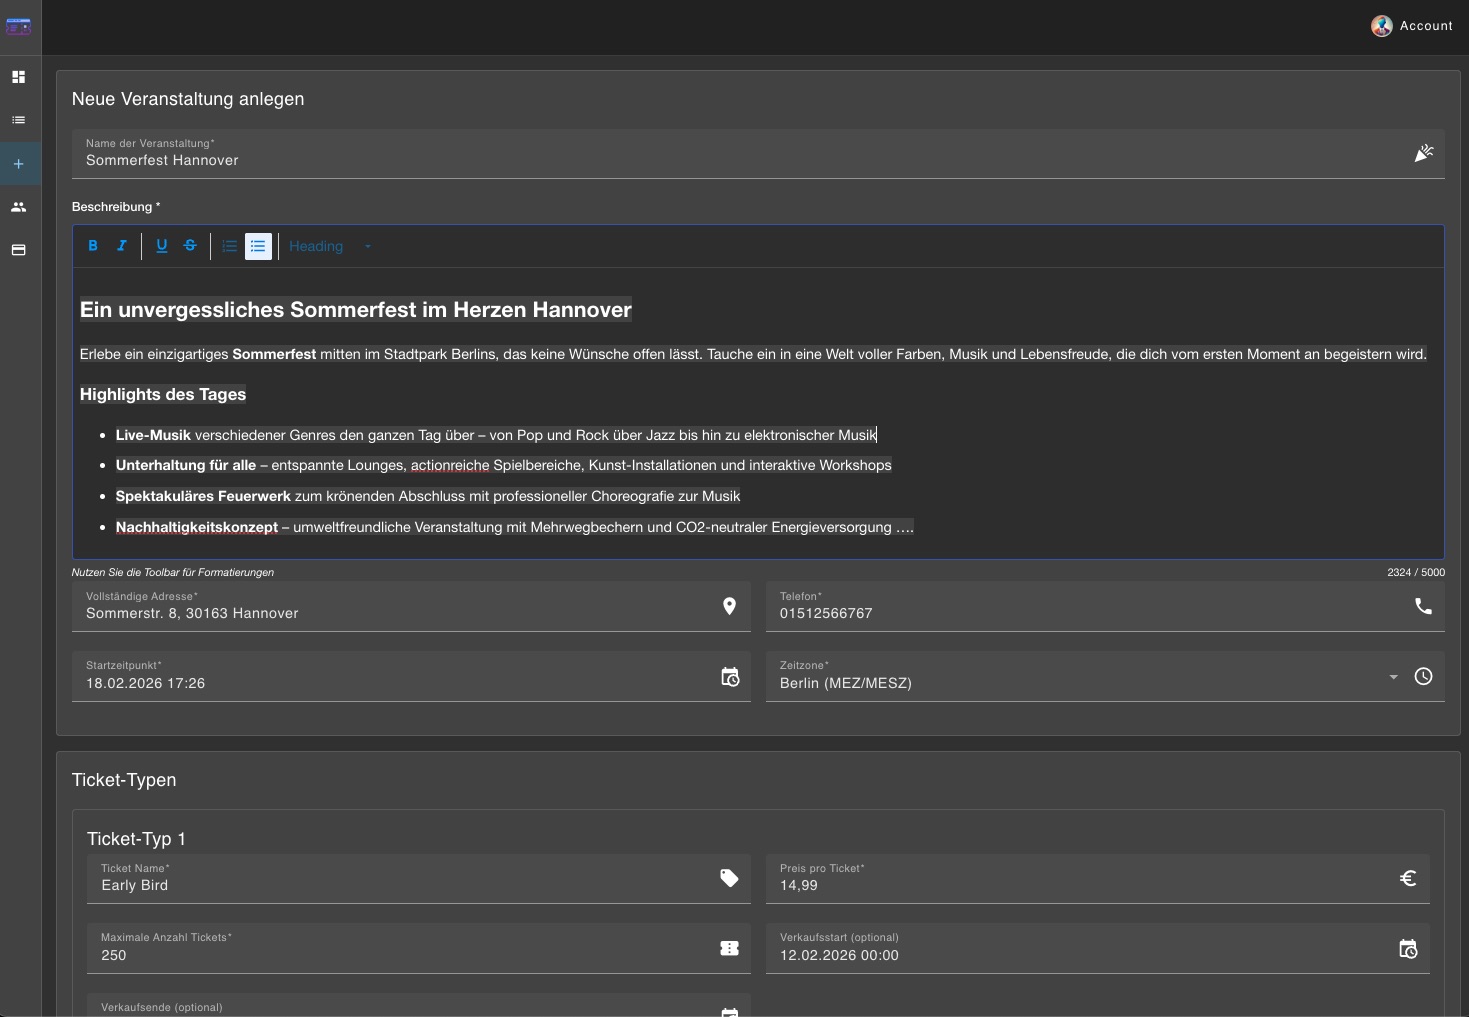
Task: Toggle the bulleted list button
Action: tap(258, 246)
